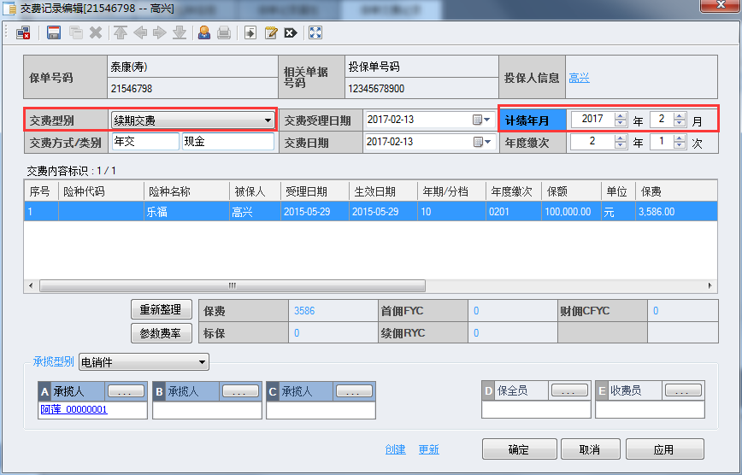Viewport: 742px width, 475px height.
Task: Click the save floppy disk toolbar icon
Action: coord(54,33)
